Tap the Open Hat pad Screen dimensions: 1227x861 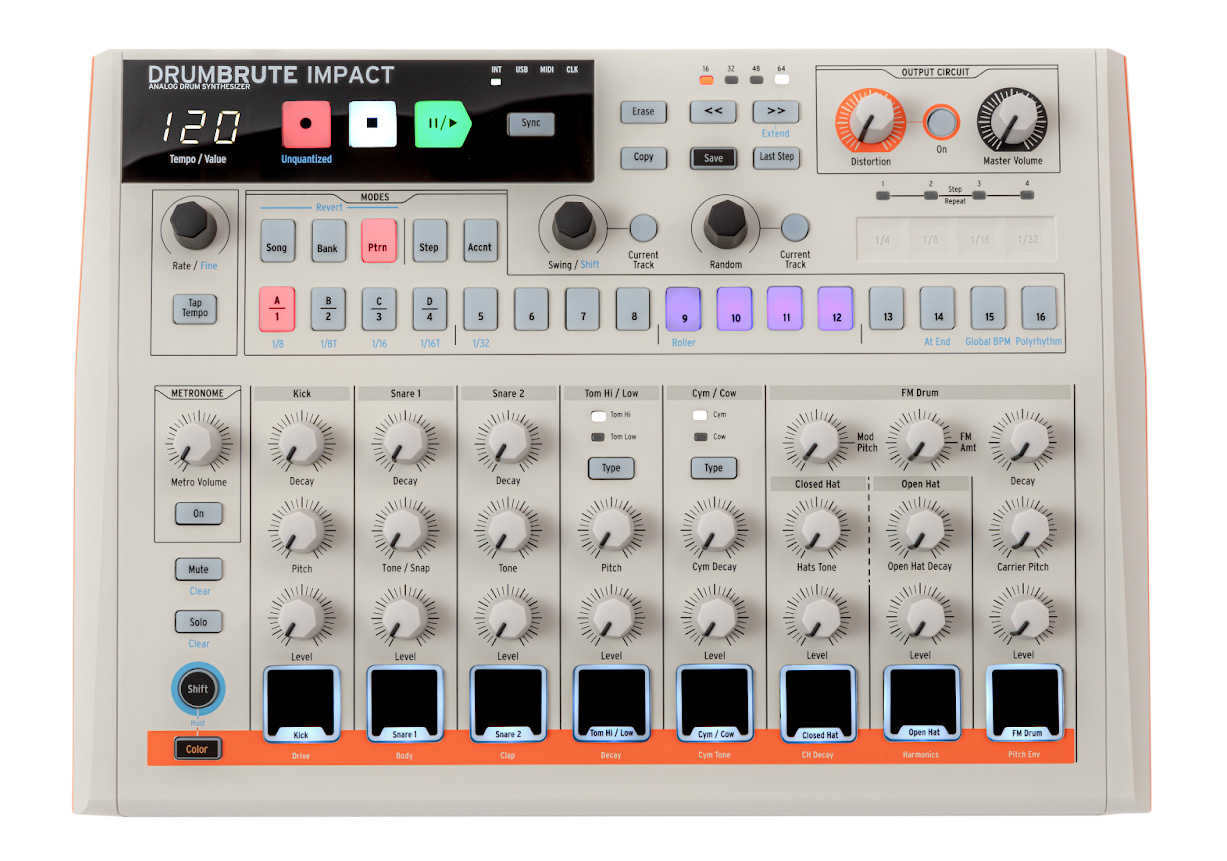tap(921, 704)
